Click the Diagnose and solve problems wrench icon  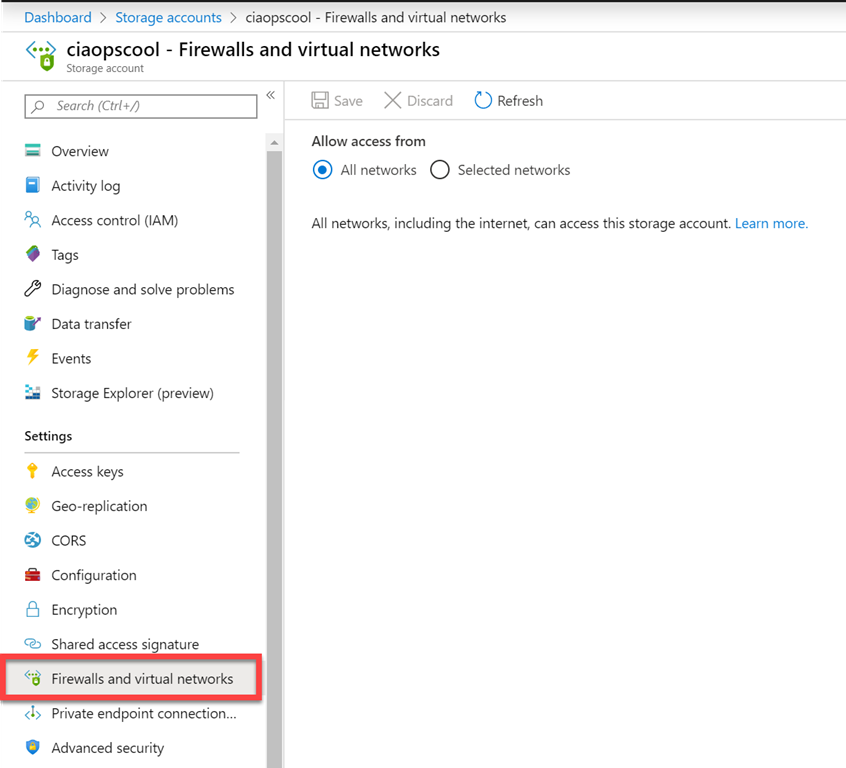pos(33,289)
